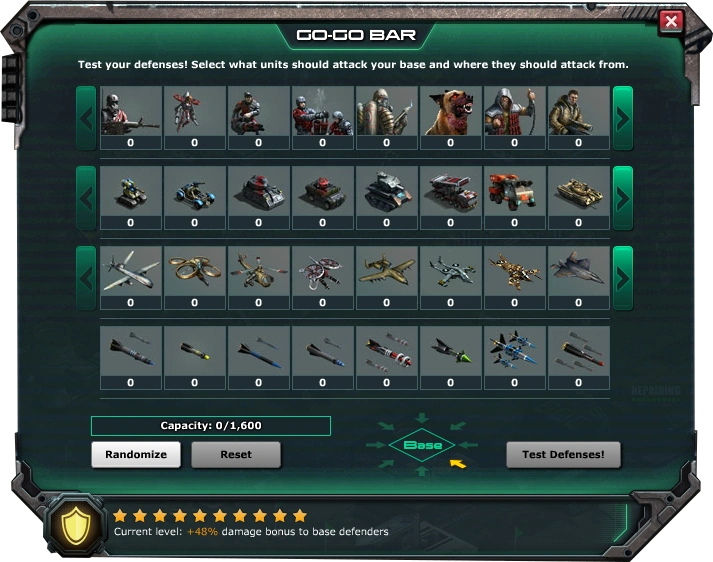
Task: Show previous vehicle units with left arrow
Action: (86, 198)
